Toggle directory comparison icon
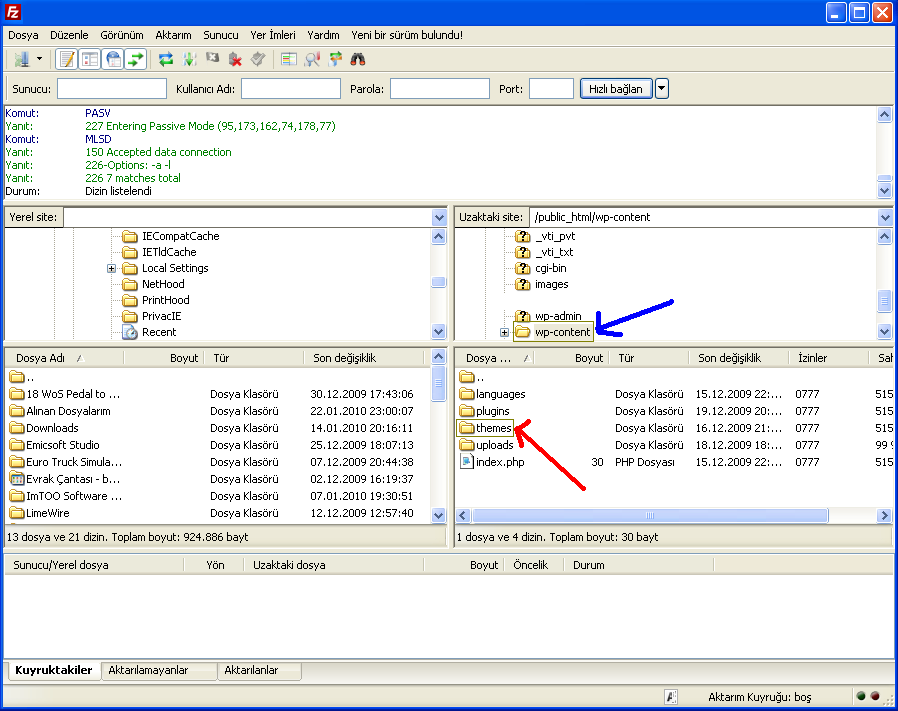 click(312, 59)
